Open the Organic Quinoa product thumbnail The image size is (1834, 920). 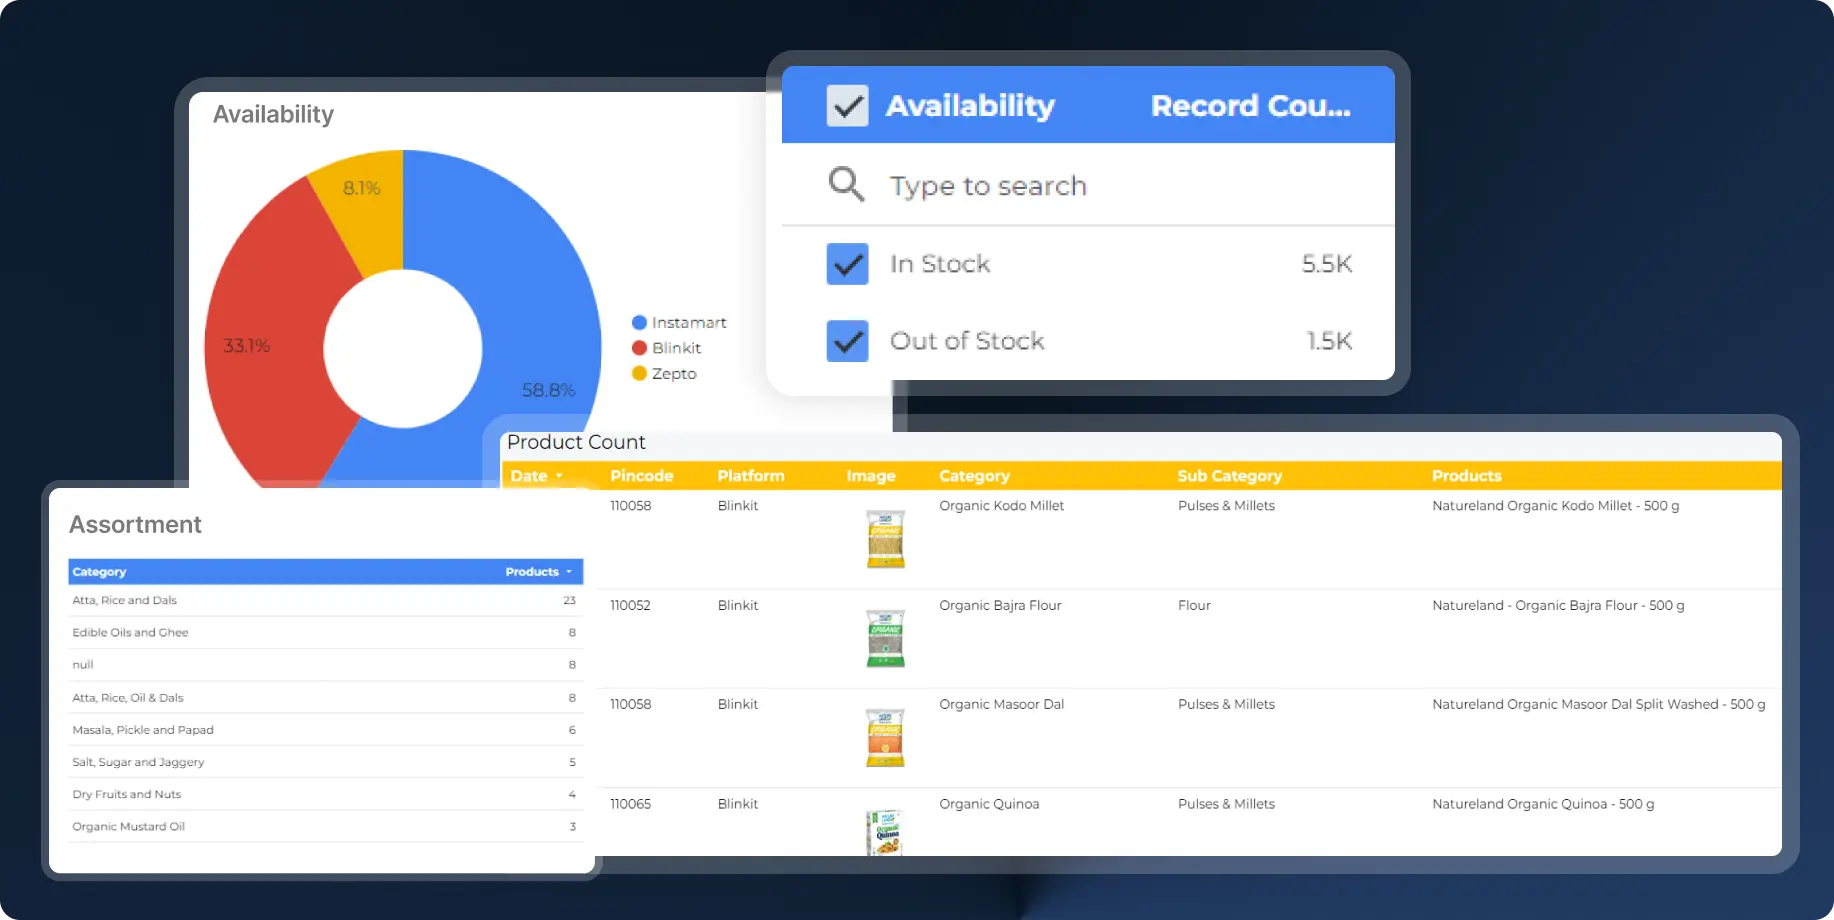[885, 832]
